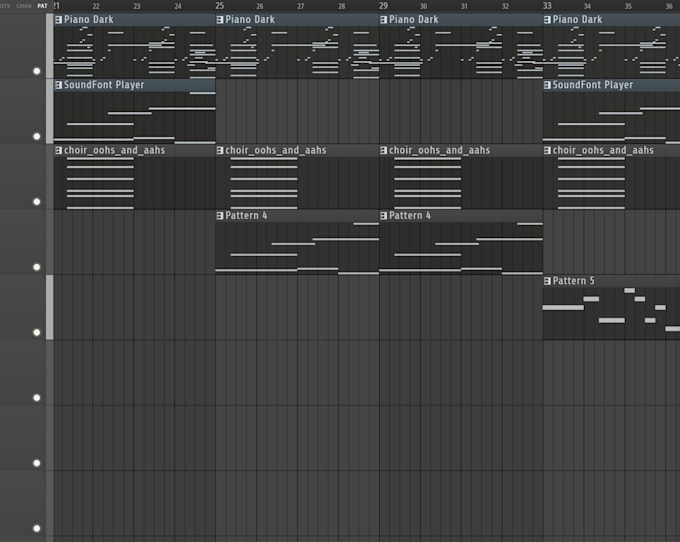Jump to bar 25 on the timeline ruler

point(220,6)
